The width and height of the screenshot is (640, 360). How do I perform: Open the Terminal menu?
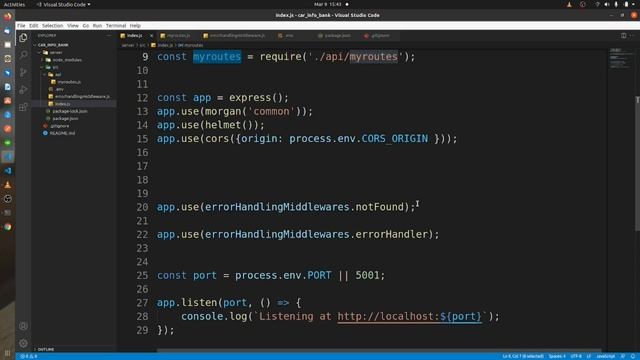click(116, 25)
